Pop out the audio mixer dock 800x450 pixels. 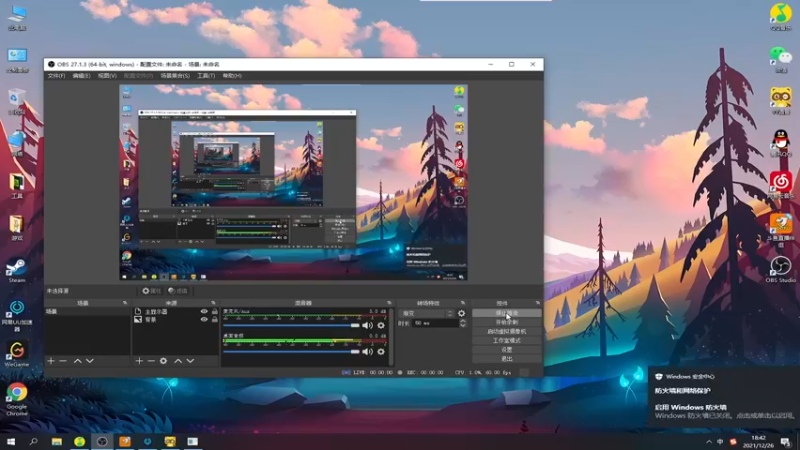pyautogui.click(x=389, y=303)
